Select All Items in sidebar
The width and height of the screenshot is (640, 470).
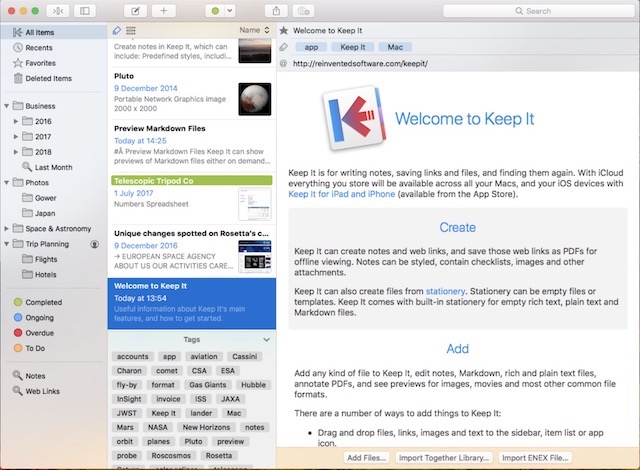pos(53,32)
